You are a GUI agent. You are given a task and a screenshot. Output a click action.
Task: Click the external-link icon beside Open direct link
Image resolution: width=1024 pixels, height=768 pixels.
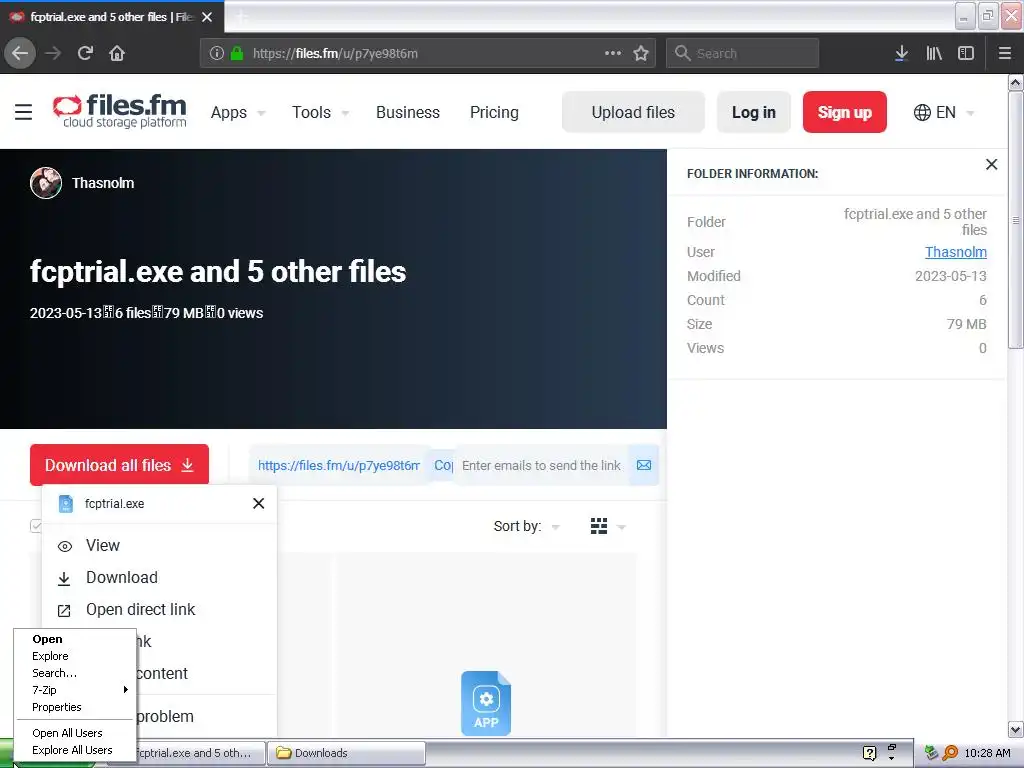tap(64, 611)
